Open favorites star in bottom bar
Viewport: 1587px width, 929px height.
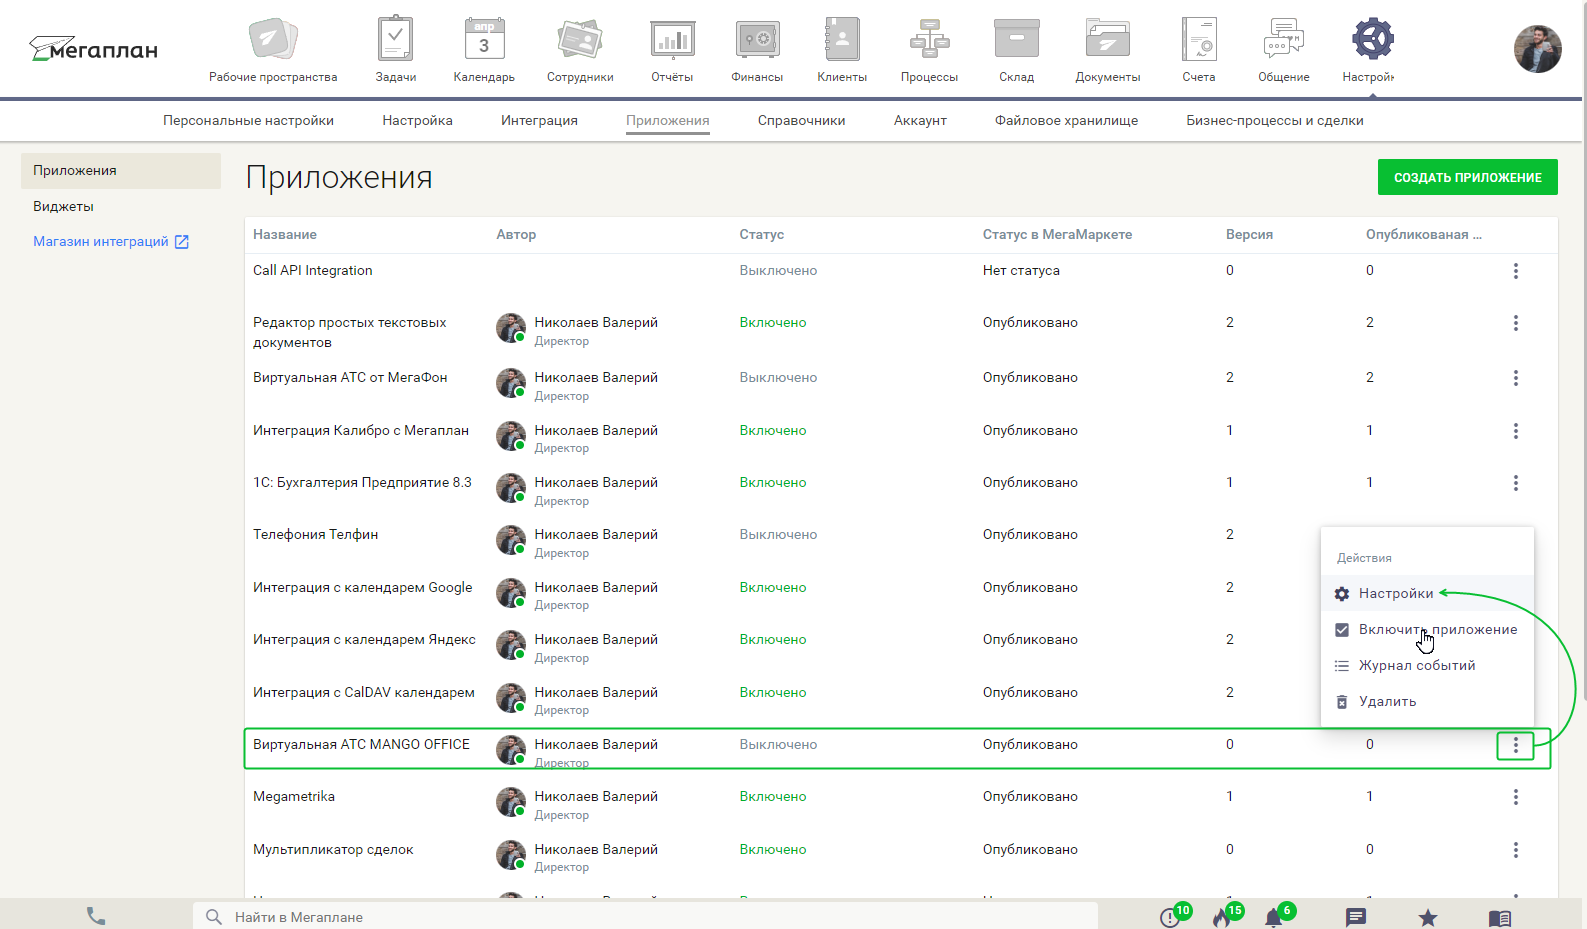point(1428,917)
